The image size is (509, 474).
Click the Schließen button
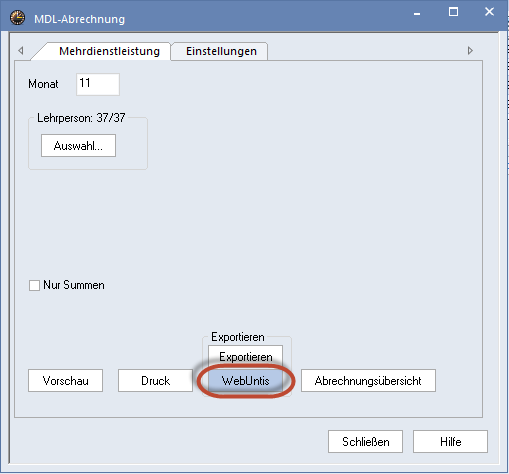(x=365, y=442)
